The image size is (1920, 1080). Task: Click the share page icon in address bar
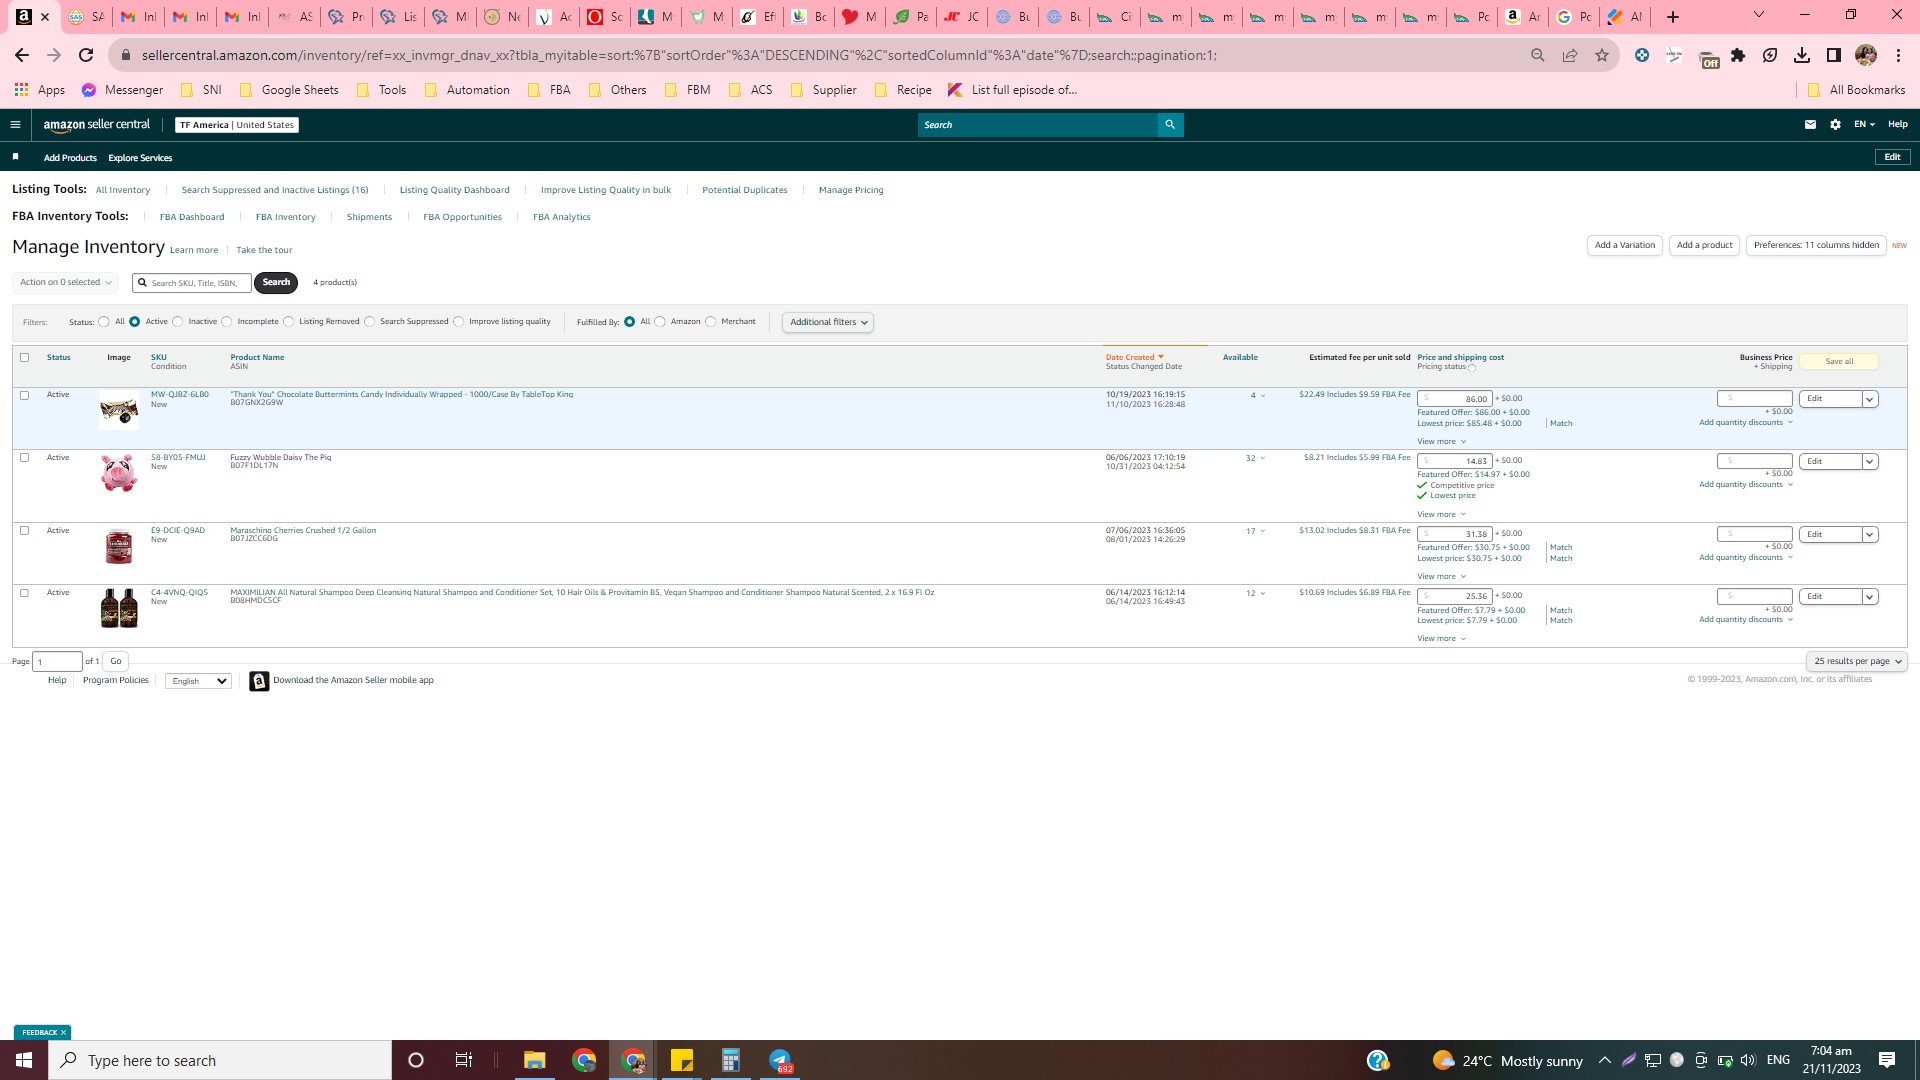[x=1570, y=55]
